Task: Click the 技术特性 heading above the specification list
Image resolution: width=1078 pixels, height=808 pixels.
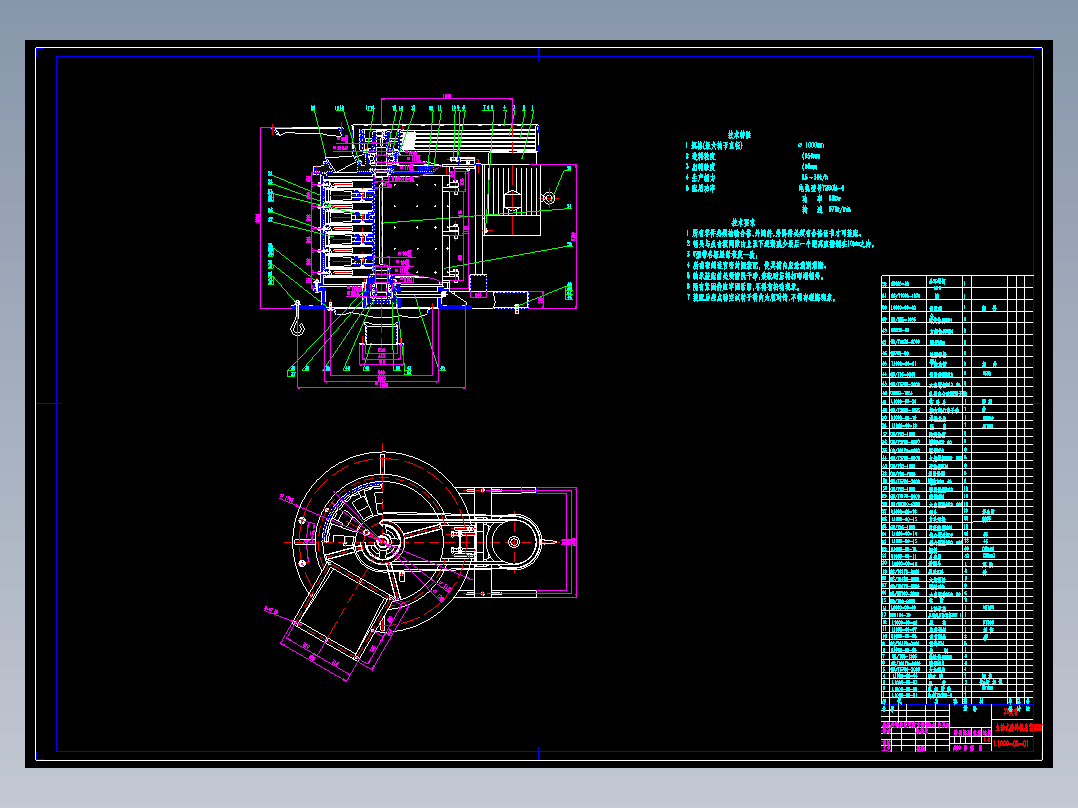Action: [x=740, y=135]
